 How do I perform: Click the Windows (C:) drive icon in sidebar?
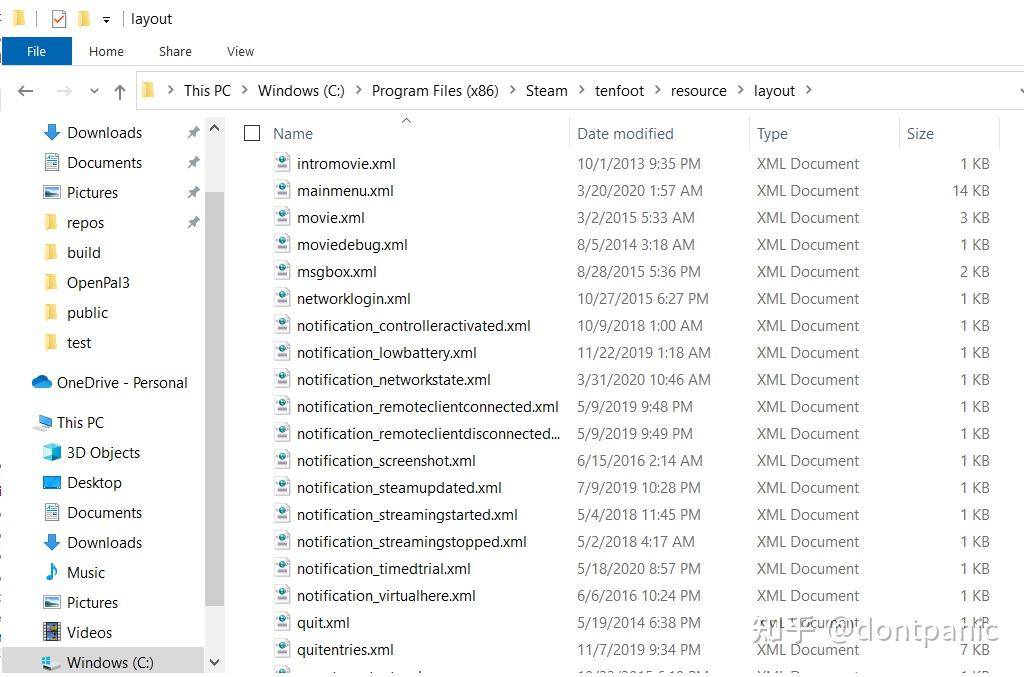pos(48,663)
